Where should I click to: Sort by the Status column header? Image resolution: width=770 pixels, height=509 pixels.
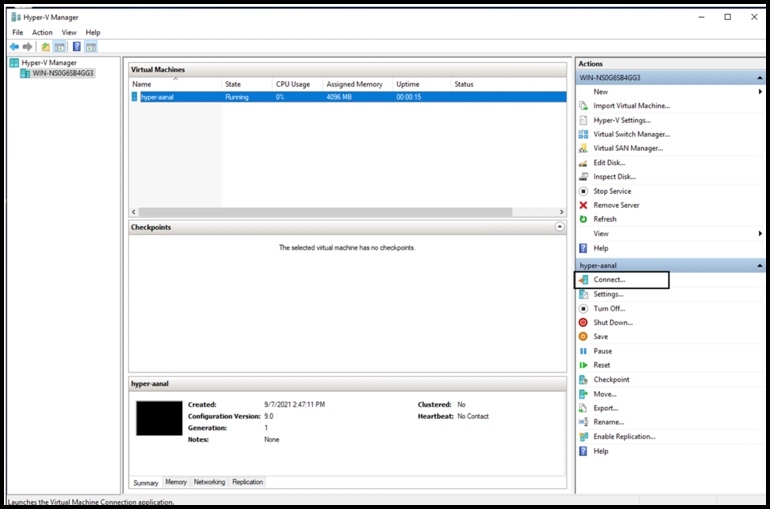(508, 84)
